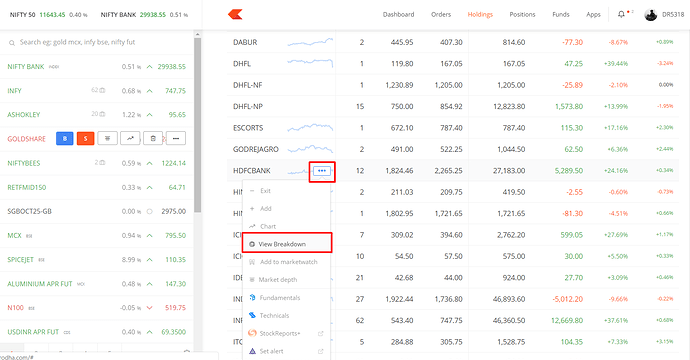Open the DR5318 profile menu
The image size is (690, 360).
point(664,15)
